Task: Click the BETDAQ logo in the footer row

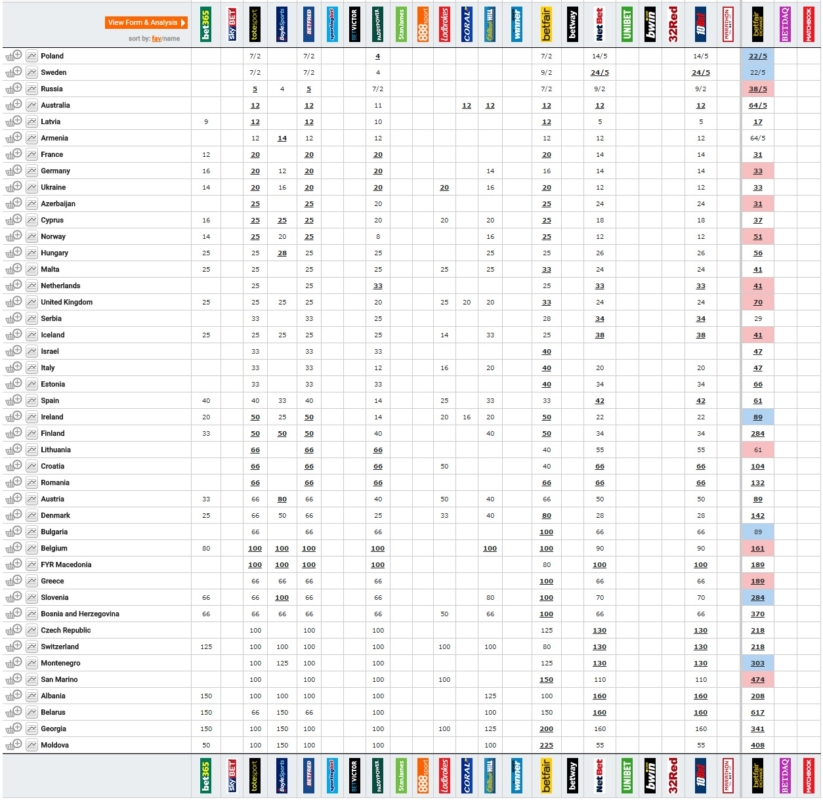Action: click(785, 775)
